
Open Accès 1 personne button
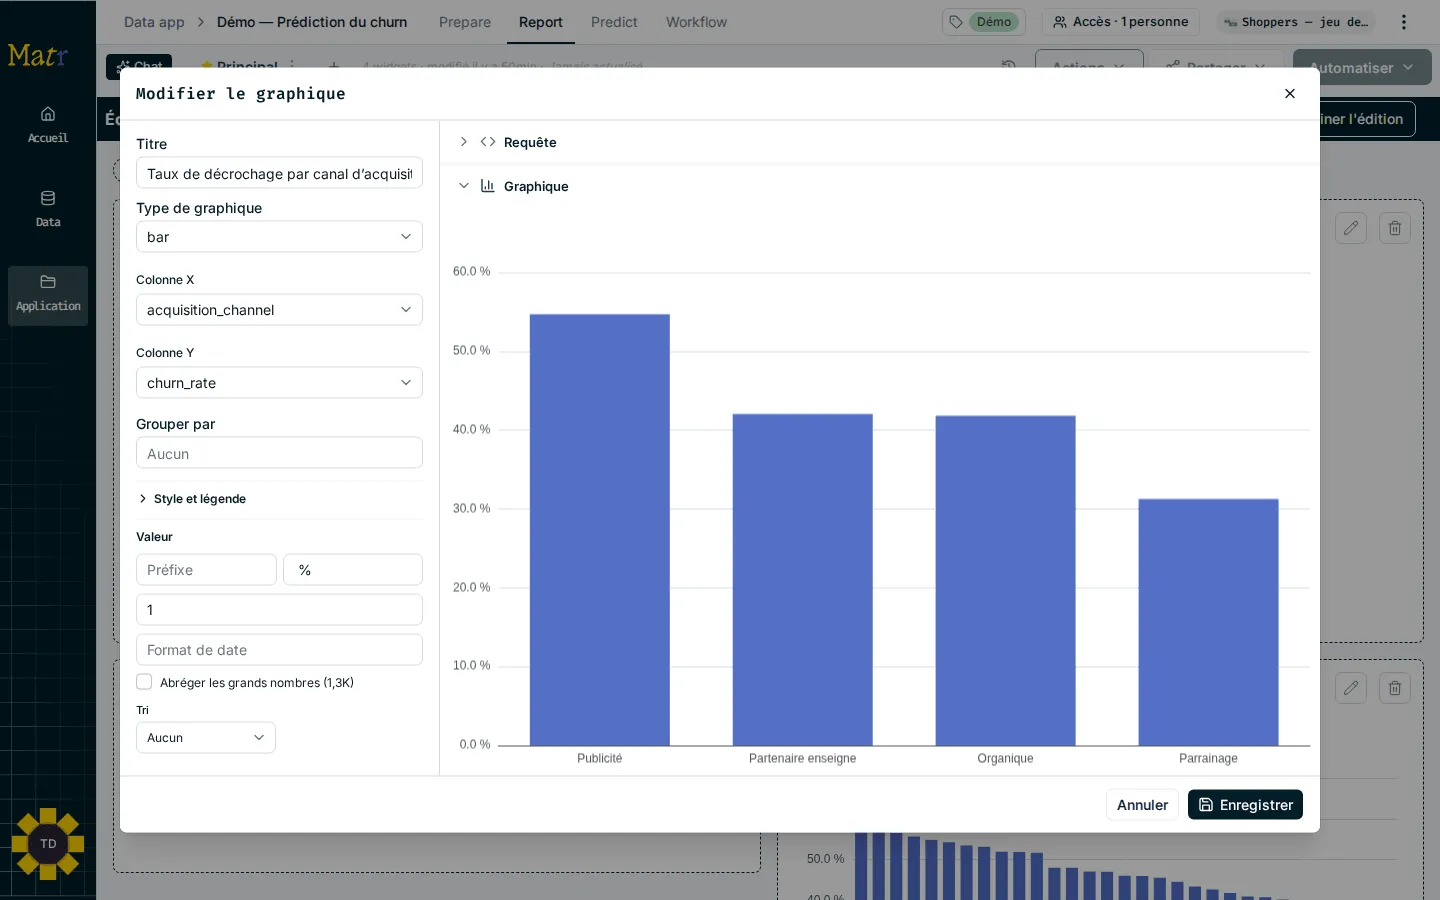tap(1121, 22)
